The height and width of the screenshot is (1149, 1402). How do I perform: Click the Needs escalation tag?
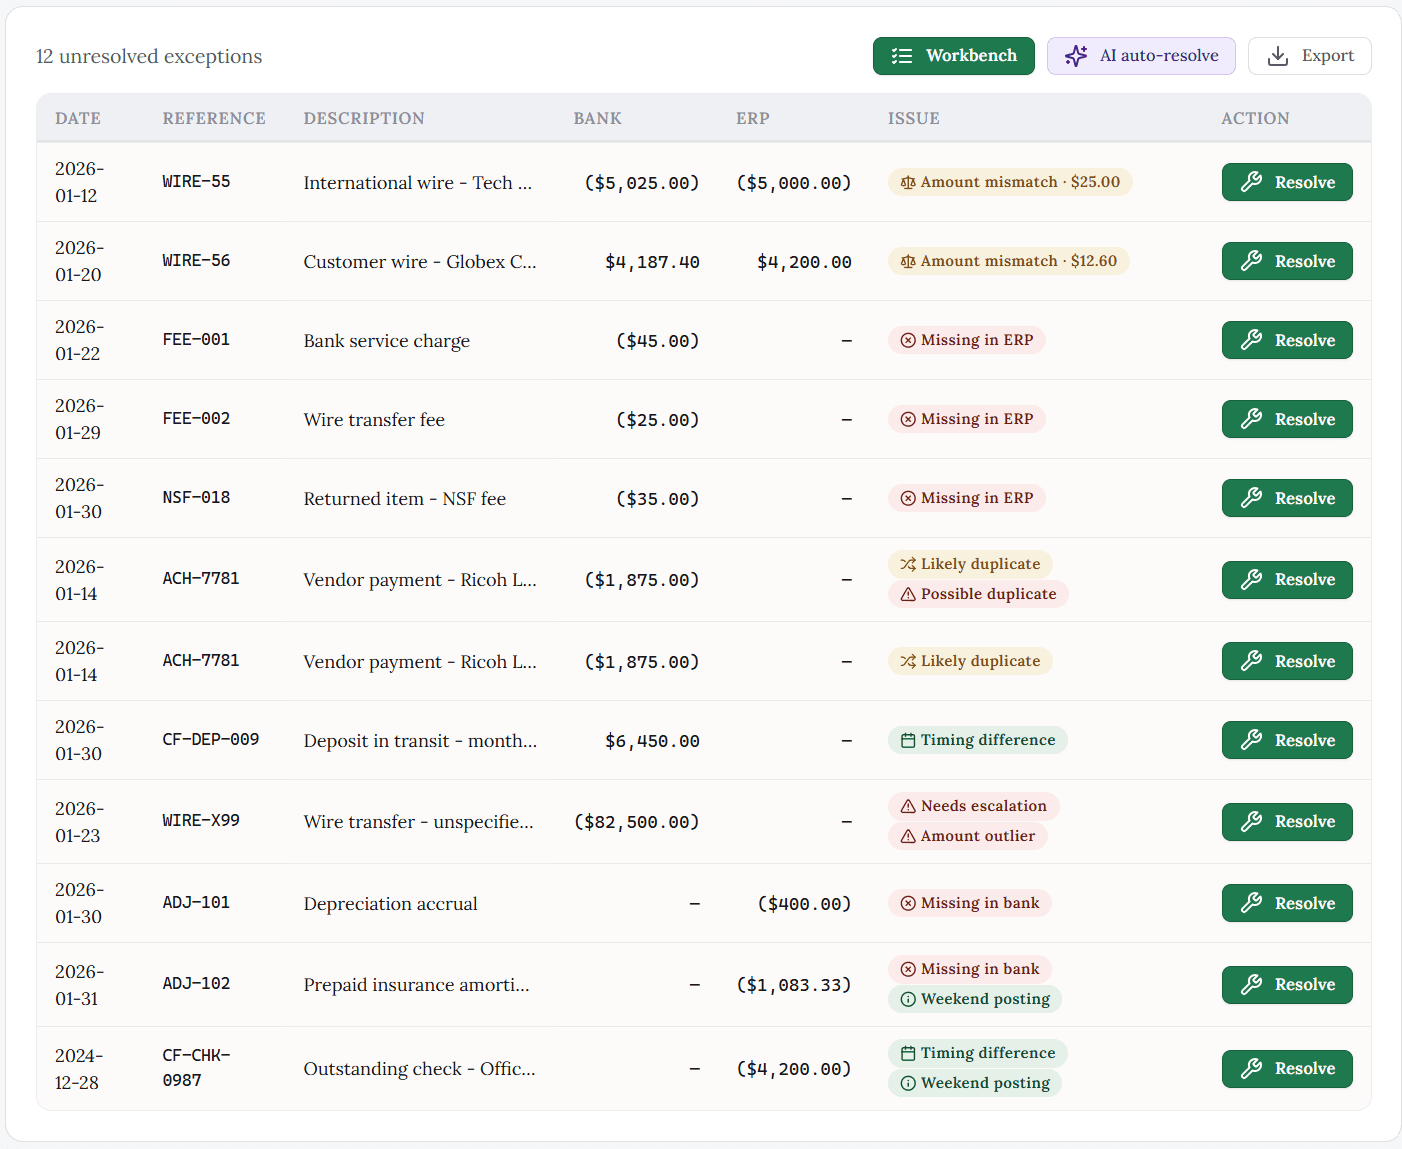point(974,806)
